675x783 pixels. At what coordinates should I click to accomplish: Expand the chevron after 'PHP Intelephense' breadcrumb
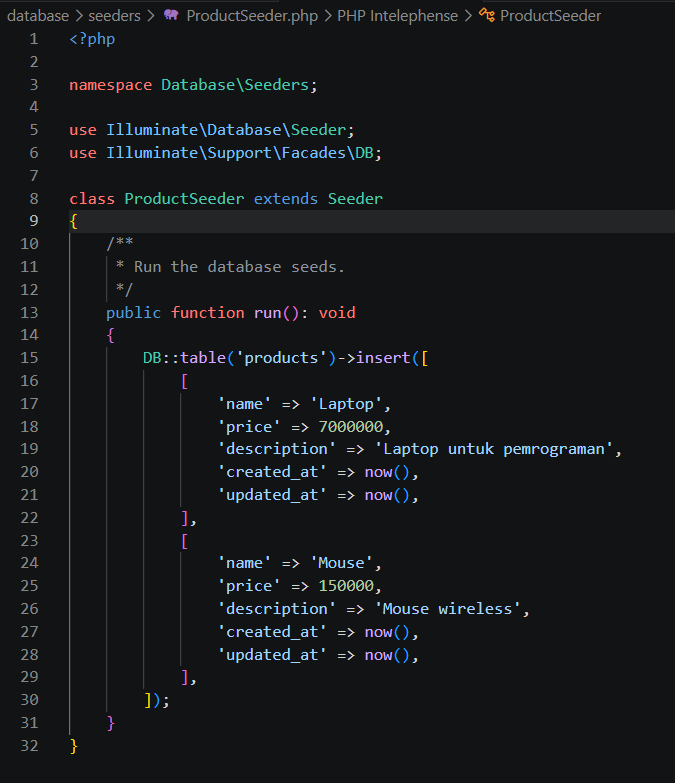tap(468, 16)
